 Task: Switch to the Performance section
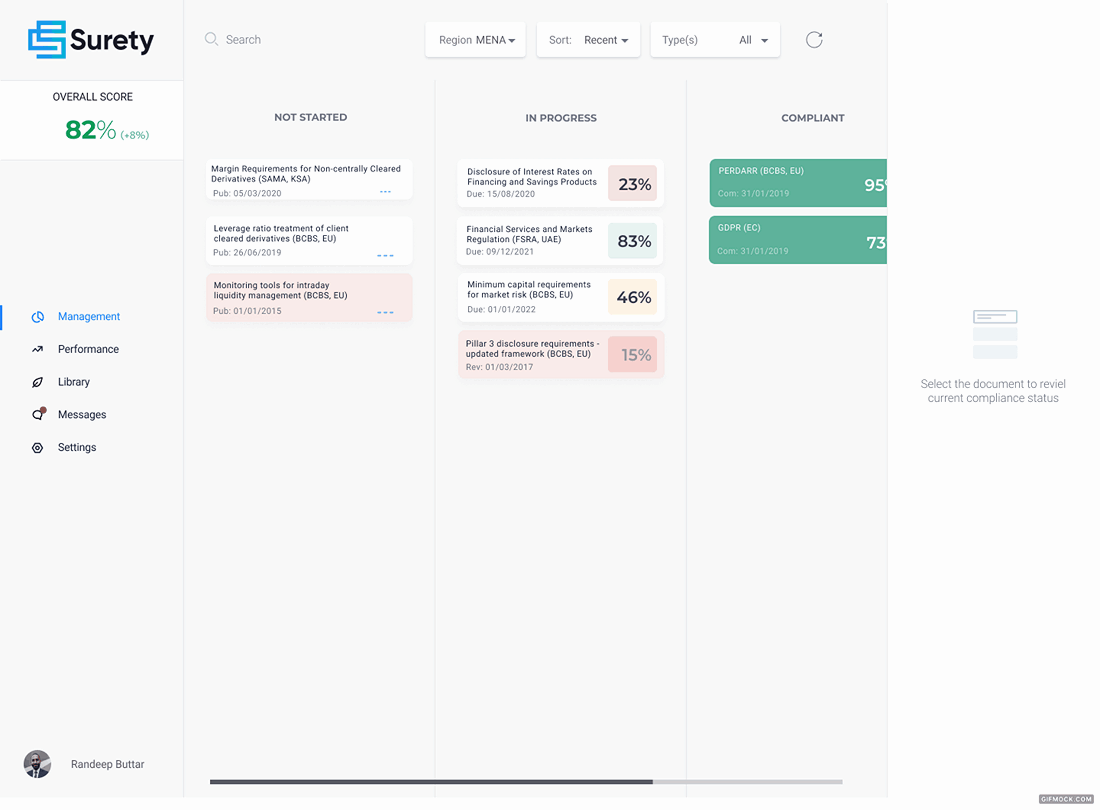point(88,349)
